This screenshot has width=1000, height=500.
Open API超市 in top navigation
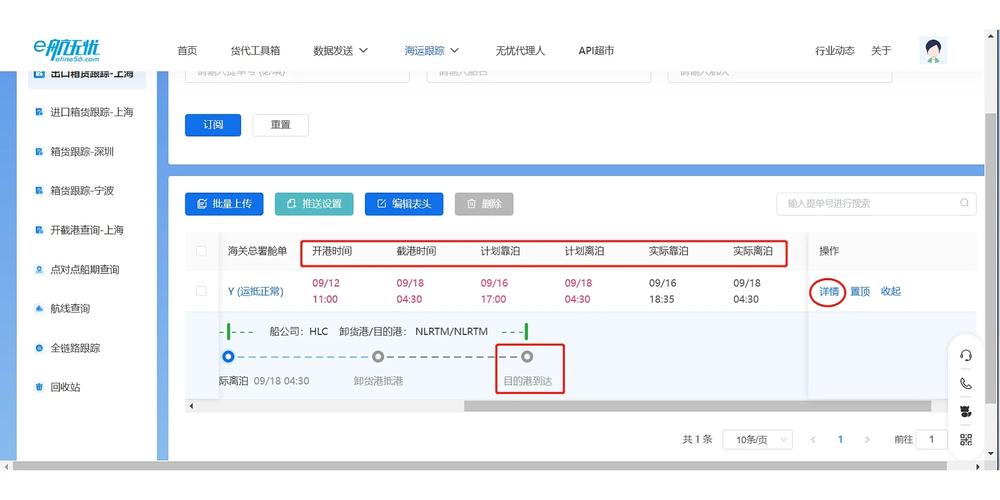(x=596, y=50)
